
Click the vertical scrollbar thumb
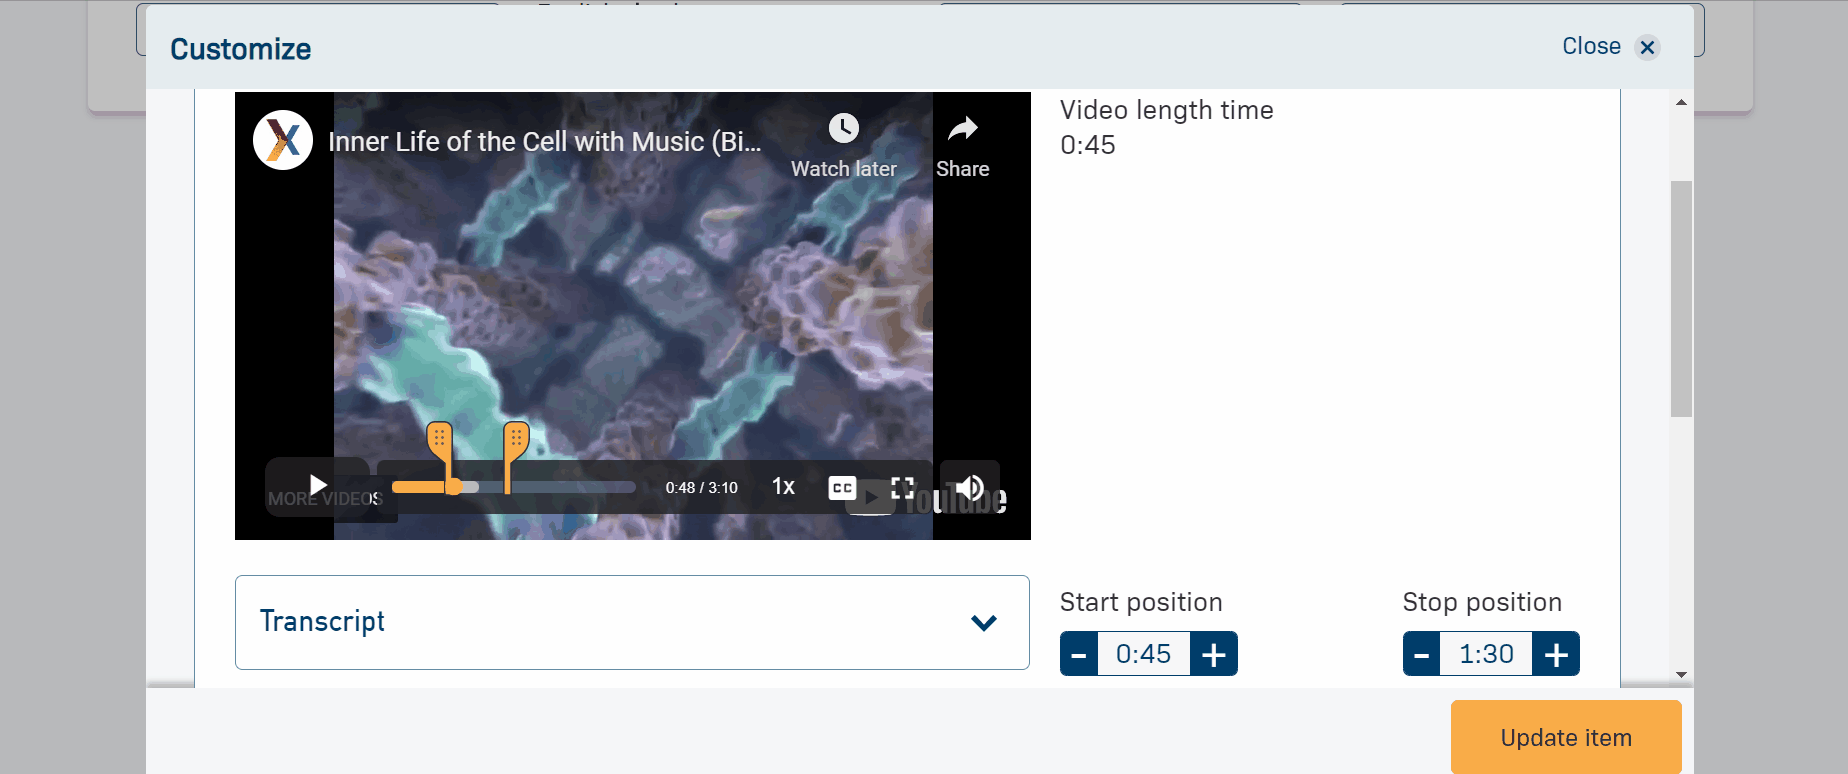[1681, 298]
